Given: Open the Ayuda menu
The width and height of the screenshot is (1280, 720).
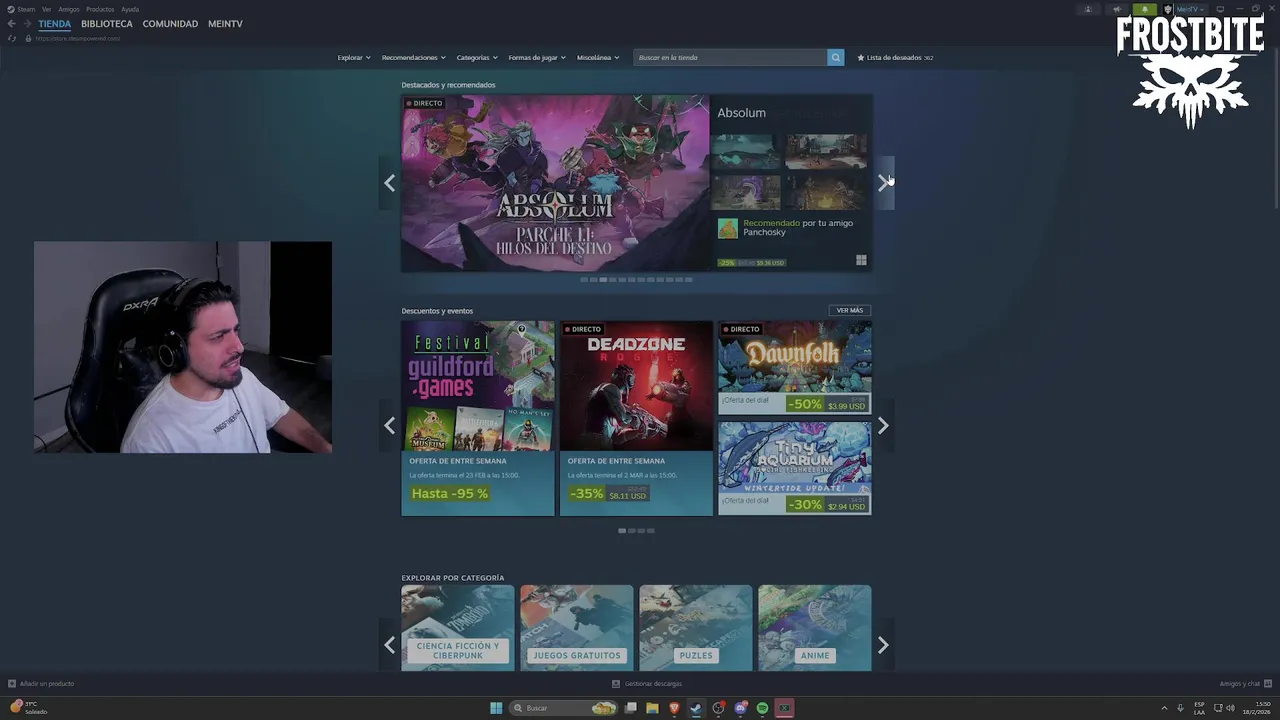Looking at the screenshot, I should [130, 9].
